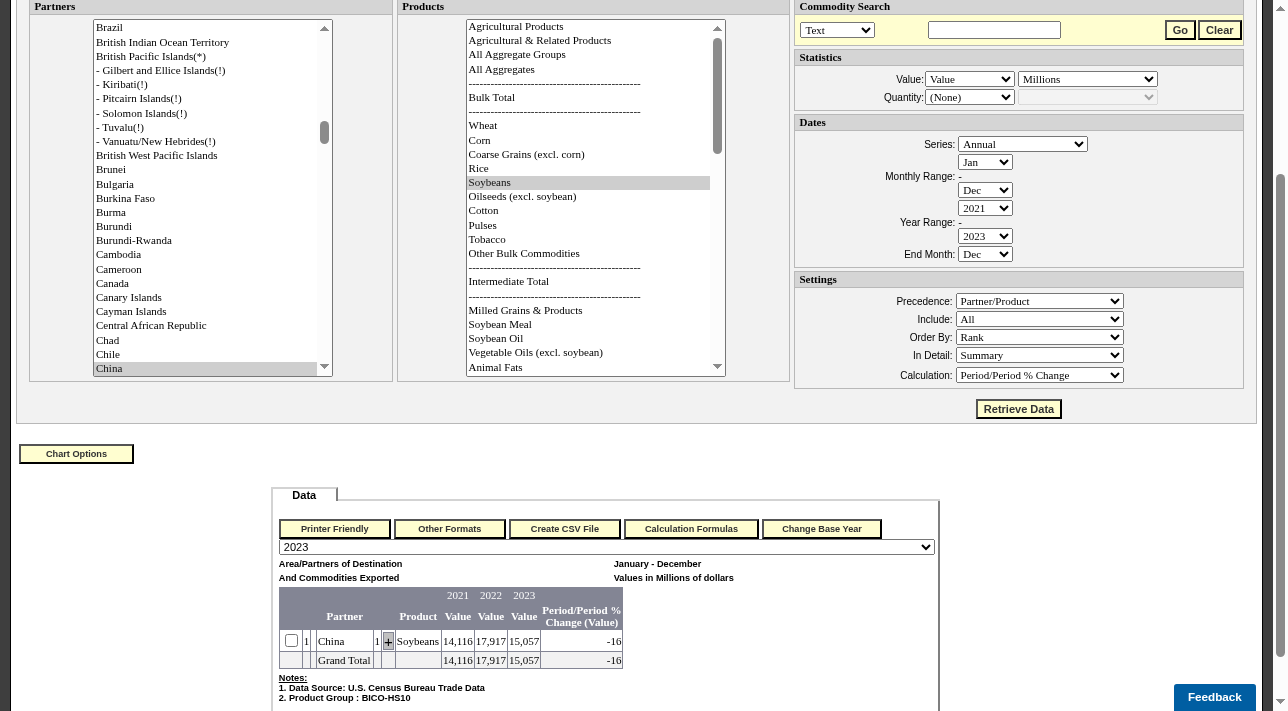Click the Commodity Search text field
Image resolution: width=1288 pixels, height=711 pixels.
(x=994, y=30)
